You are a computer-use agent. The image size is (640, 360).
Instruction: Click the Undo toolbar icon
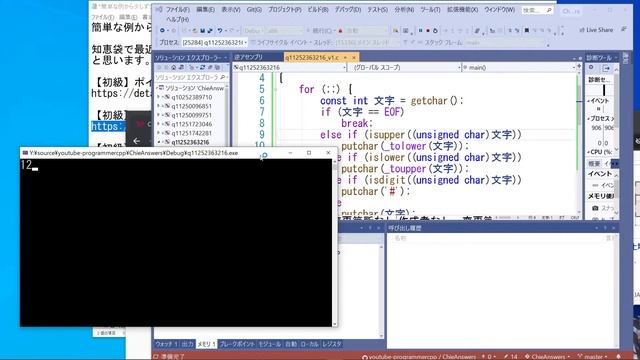pyautogui.click(x=220, y=31)
